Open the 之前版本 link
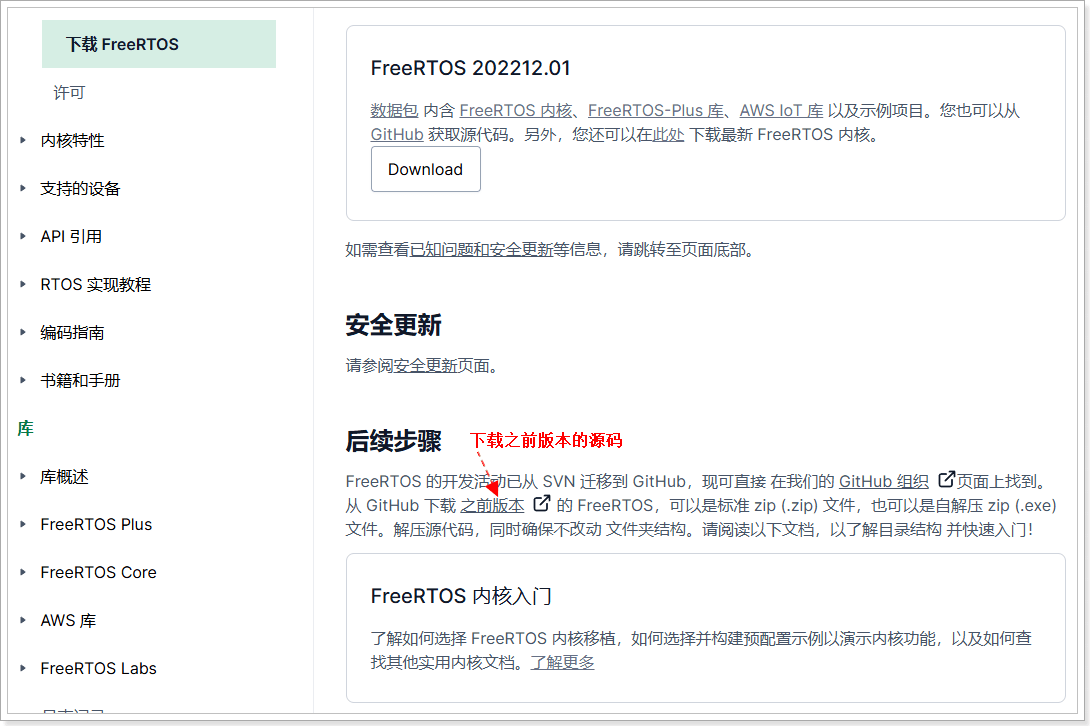The width and height of the screenshot is (1090, 726). 492,506
